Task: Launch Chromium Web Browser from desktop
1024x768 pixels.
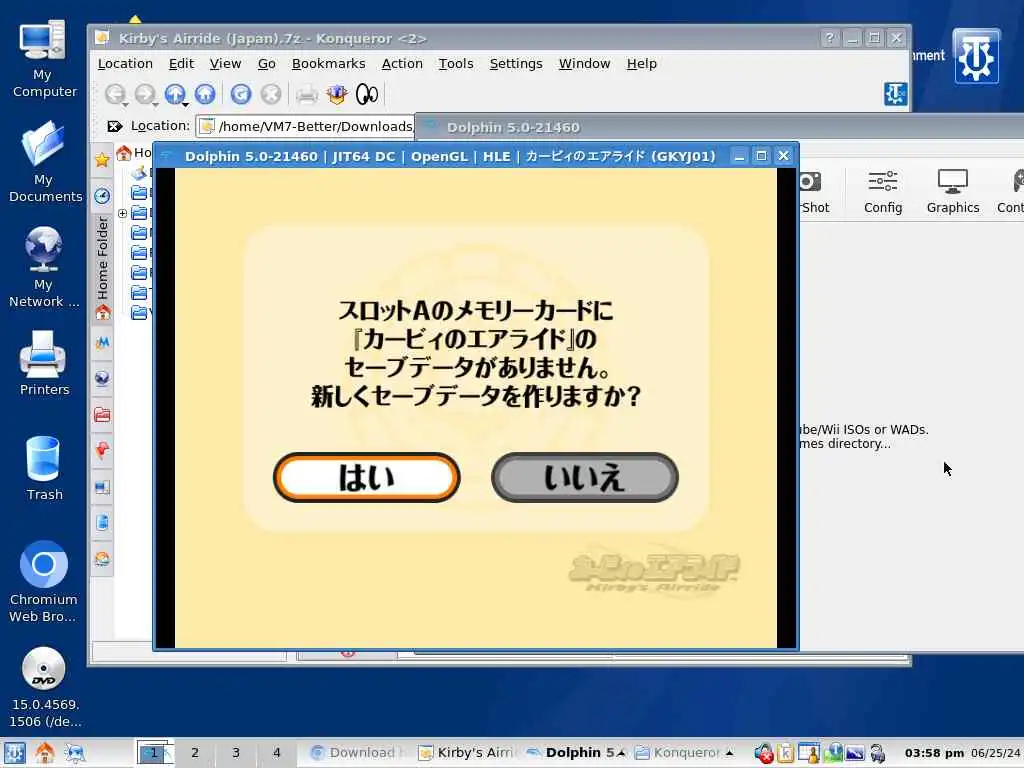Action: [x=44, y=581]
